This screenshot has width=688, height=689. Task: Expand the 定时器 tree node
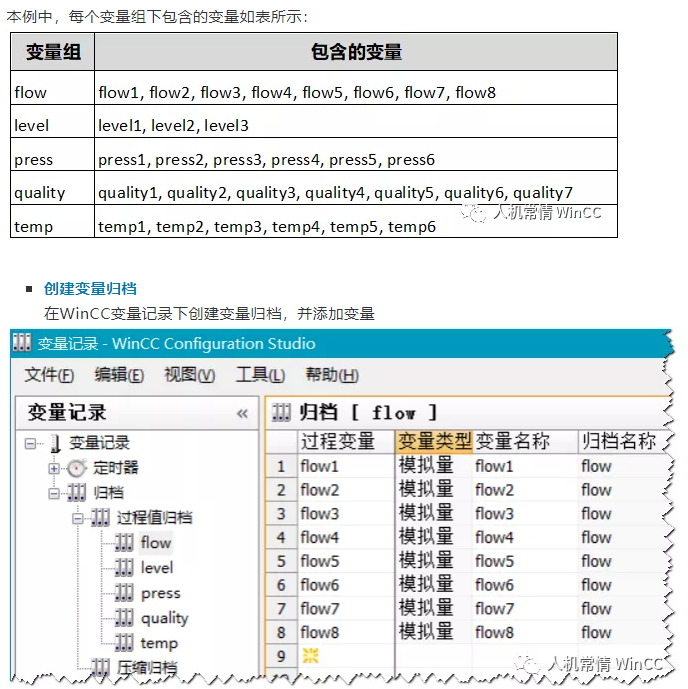click(x=54, y=468)
